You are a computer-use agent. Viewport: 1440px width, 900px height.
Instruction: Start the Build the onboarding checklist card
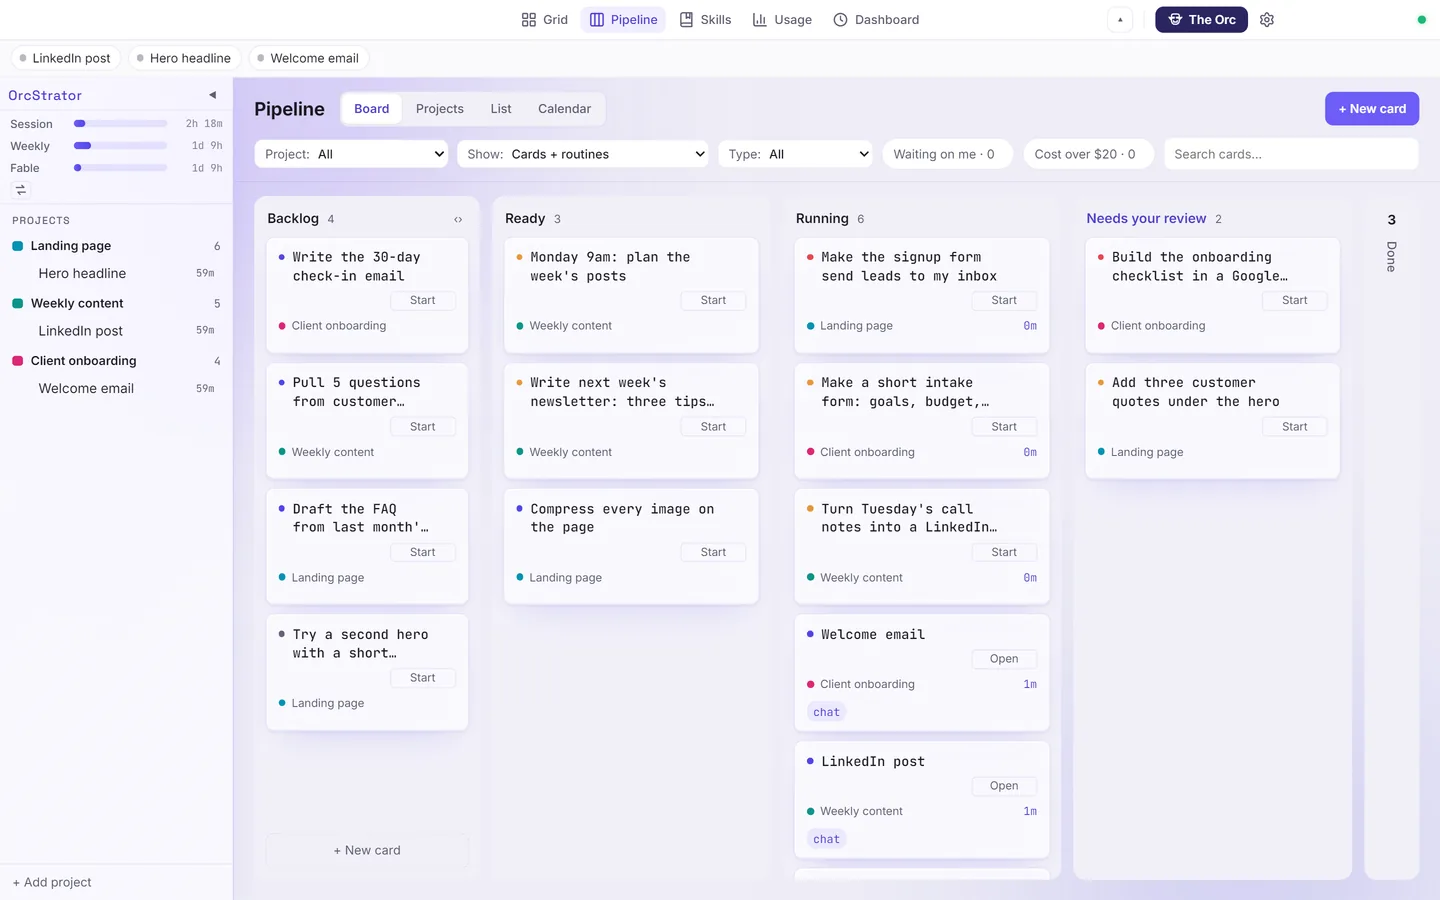pyautogui.click(x=1295, y=300)
